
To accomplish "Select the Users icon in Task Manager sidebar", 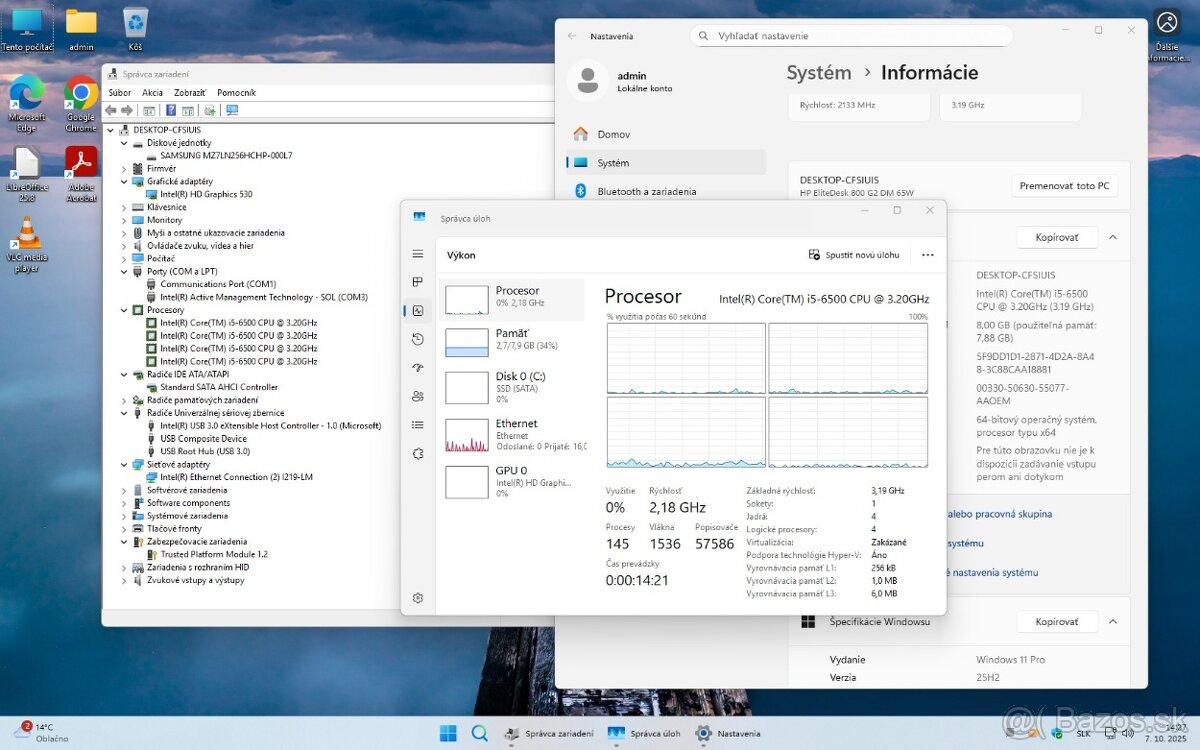I will click(418, 396).
